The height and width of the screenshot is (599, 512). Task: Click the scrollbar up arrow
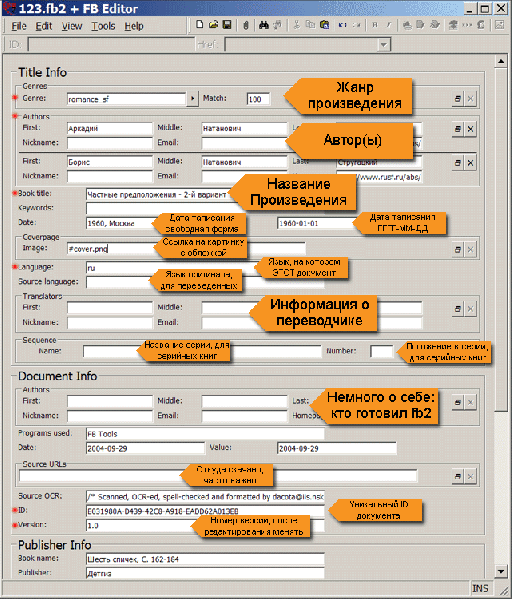(501, 61)
